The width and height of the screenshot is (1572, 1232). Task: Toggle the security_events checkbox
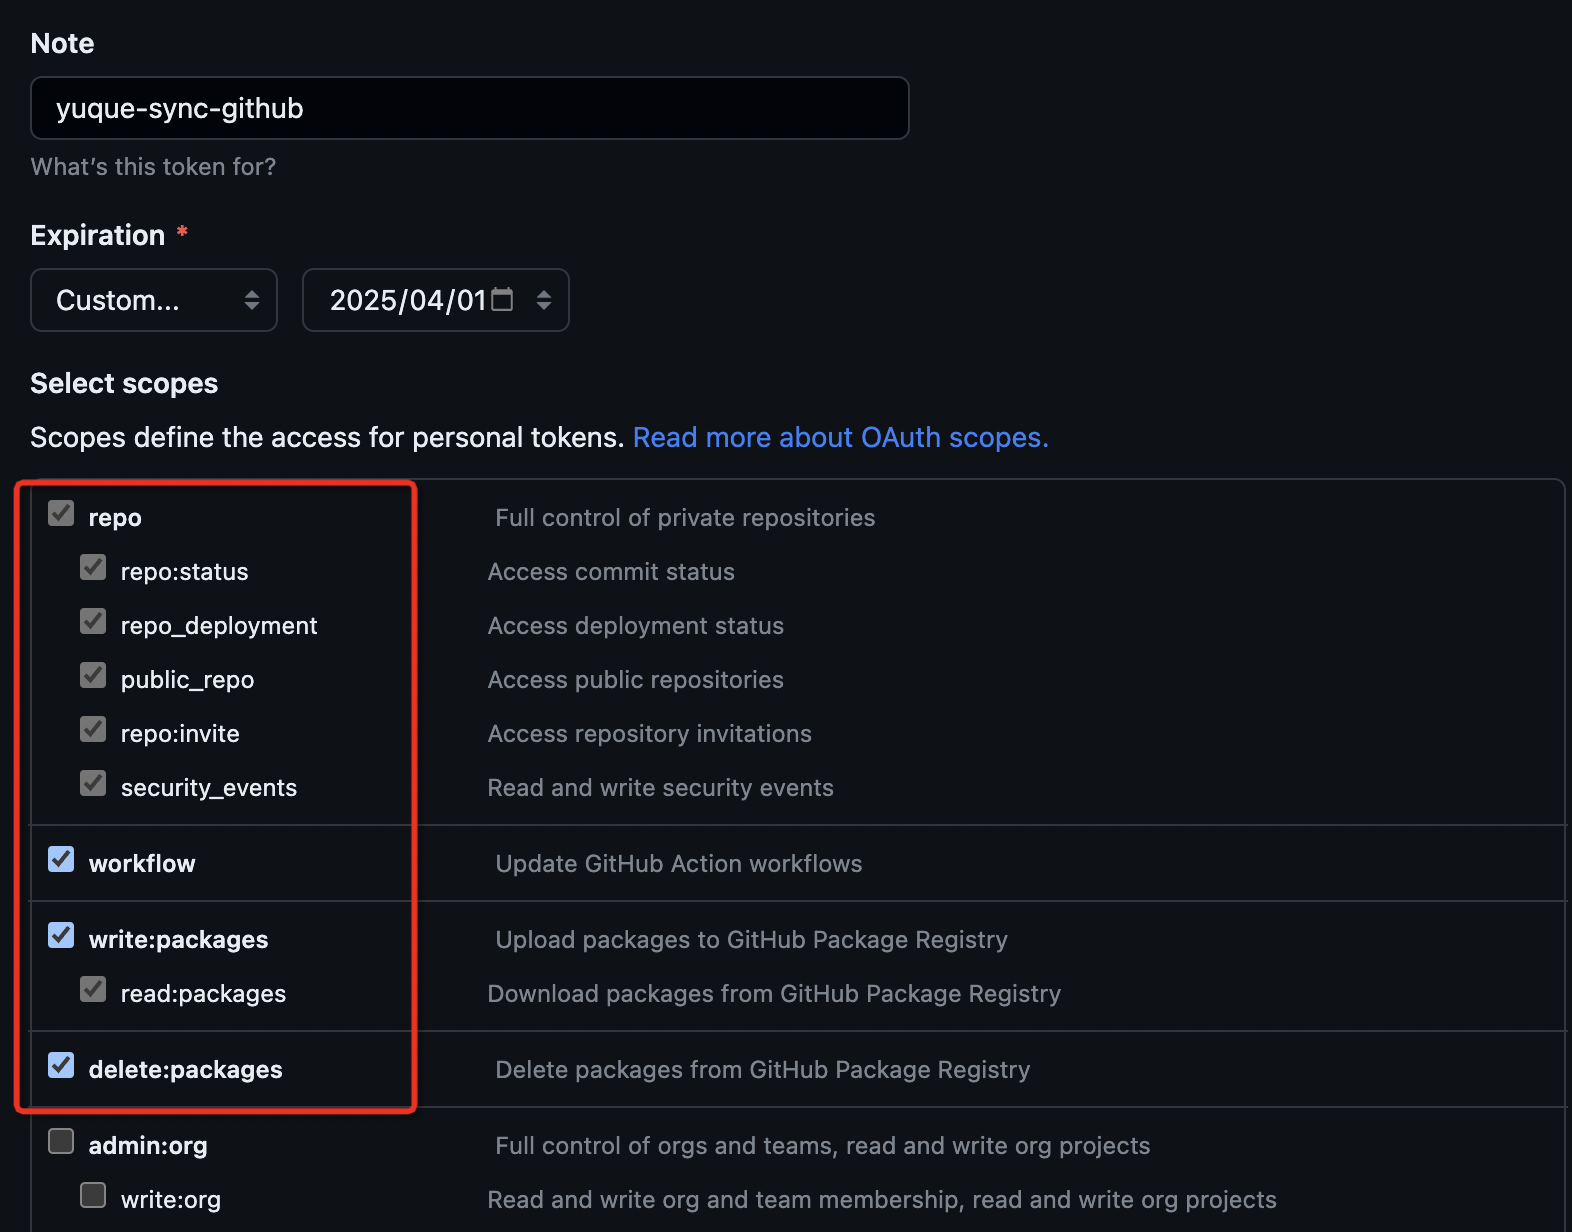[93, 784]
